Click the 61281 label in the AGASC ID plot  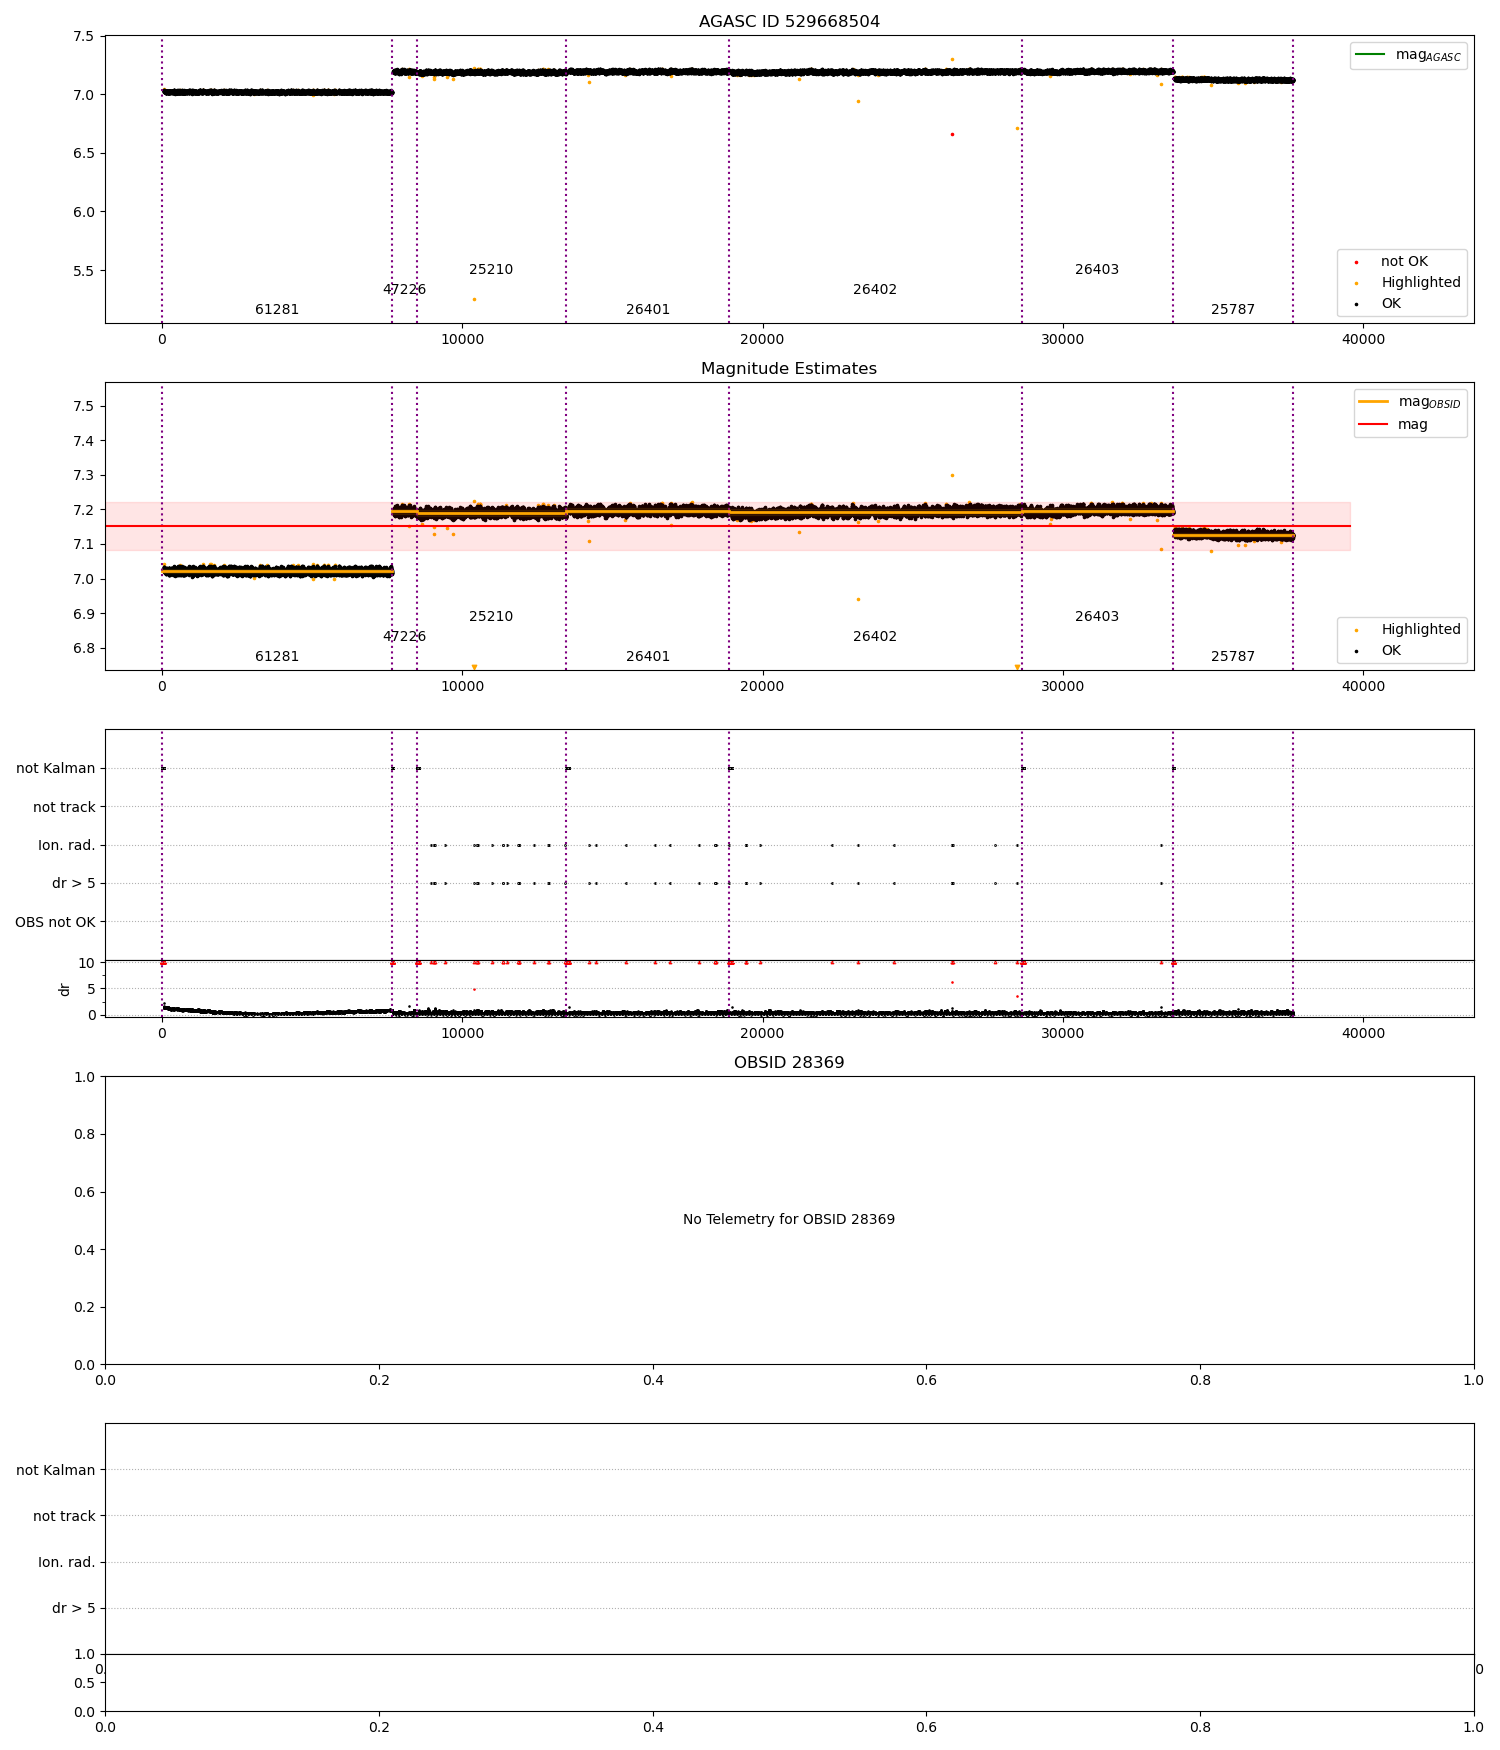coord(277,310)
